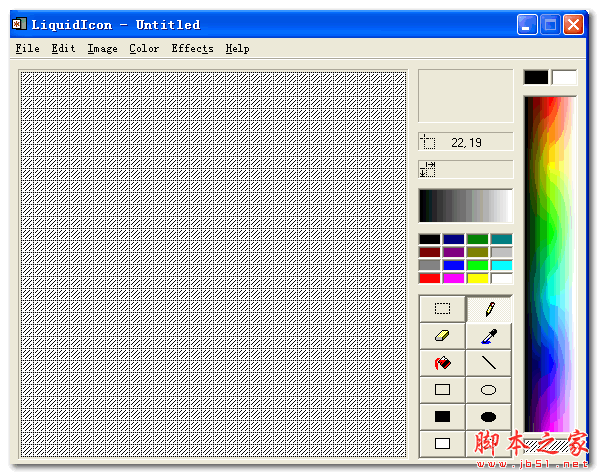Choose the olive palette swatch
Viewport: 600px width, 475px height.
[478, 252]
